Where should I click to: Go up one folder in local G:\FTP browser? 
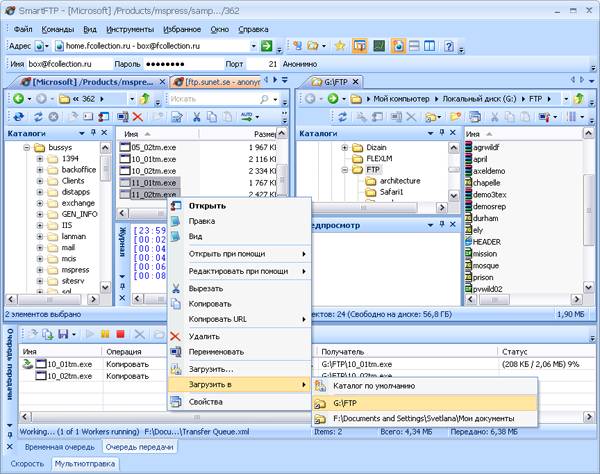click(579, 99)
